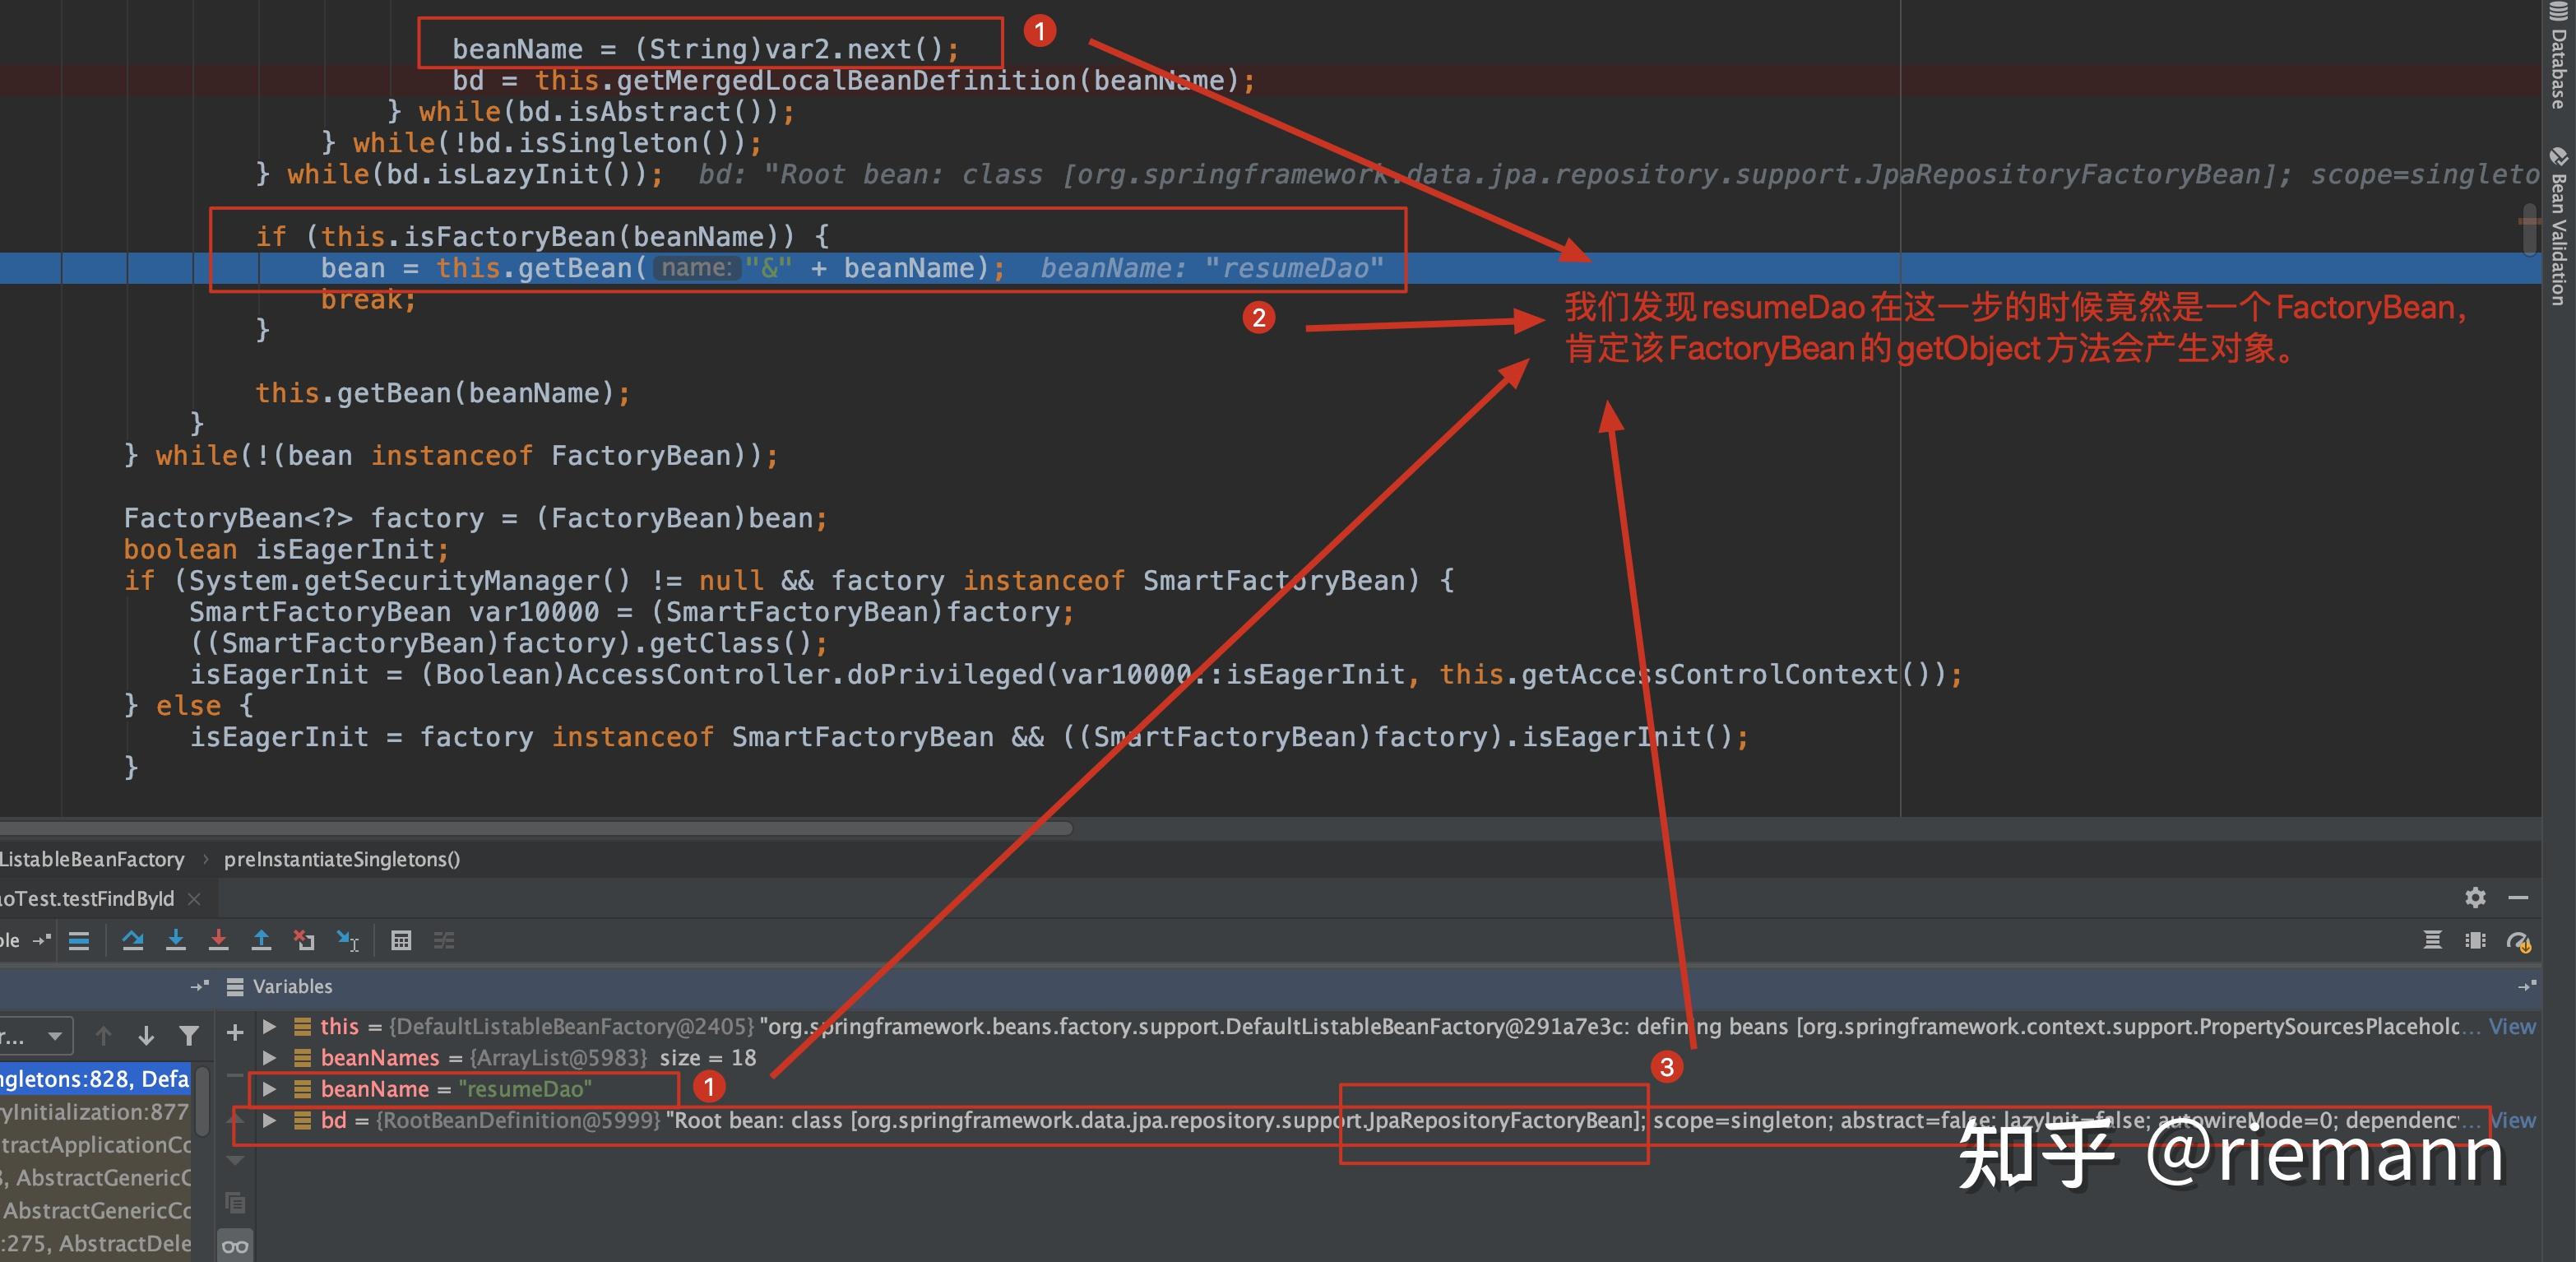
Task: Toggle the restore layout gauge icon
Action: tap(2517, 941)
